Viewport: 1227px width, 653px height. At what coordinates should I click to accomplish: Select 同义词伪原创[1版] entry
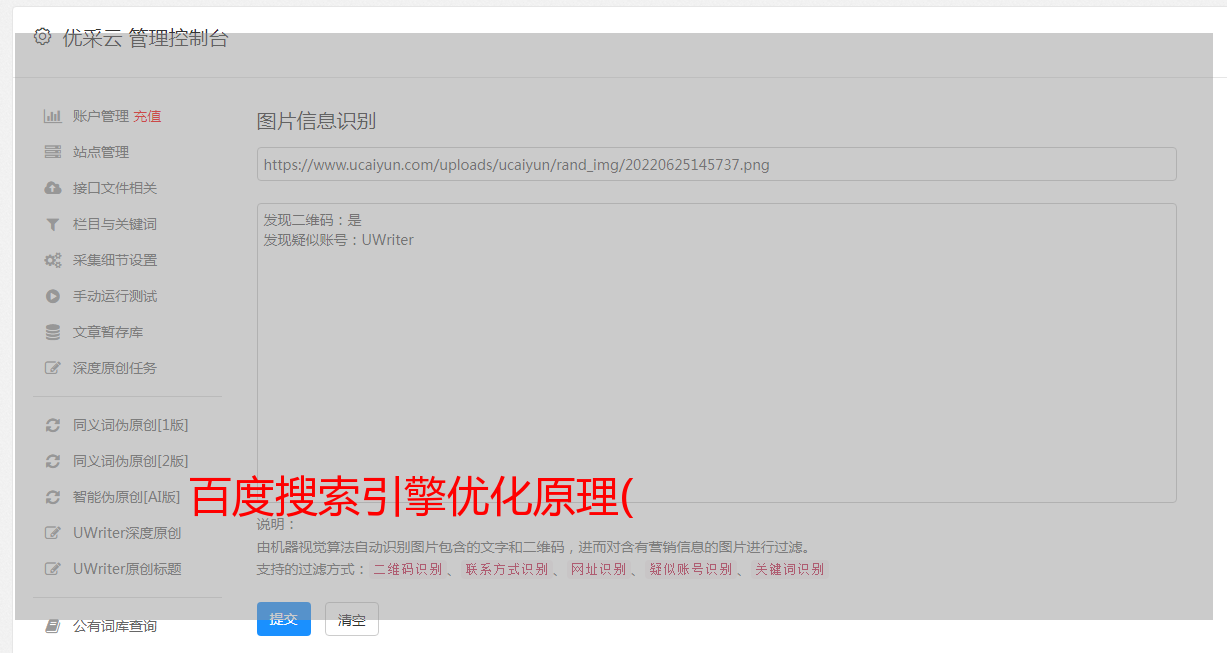[131, 425]
